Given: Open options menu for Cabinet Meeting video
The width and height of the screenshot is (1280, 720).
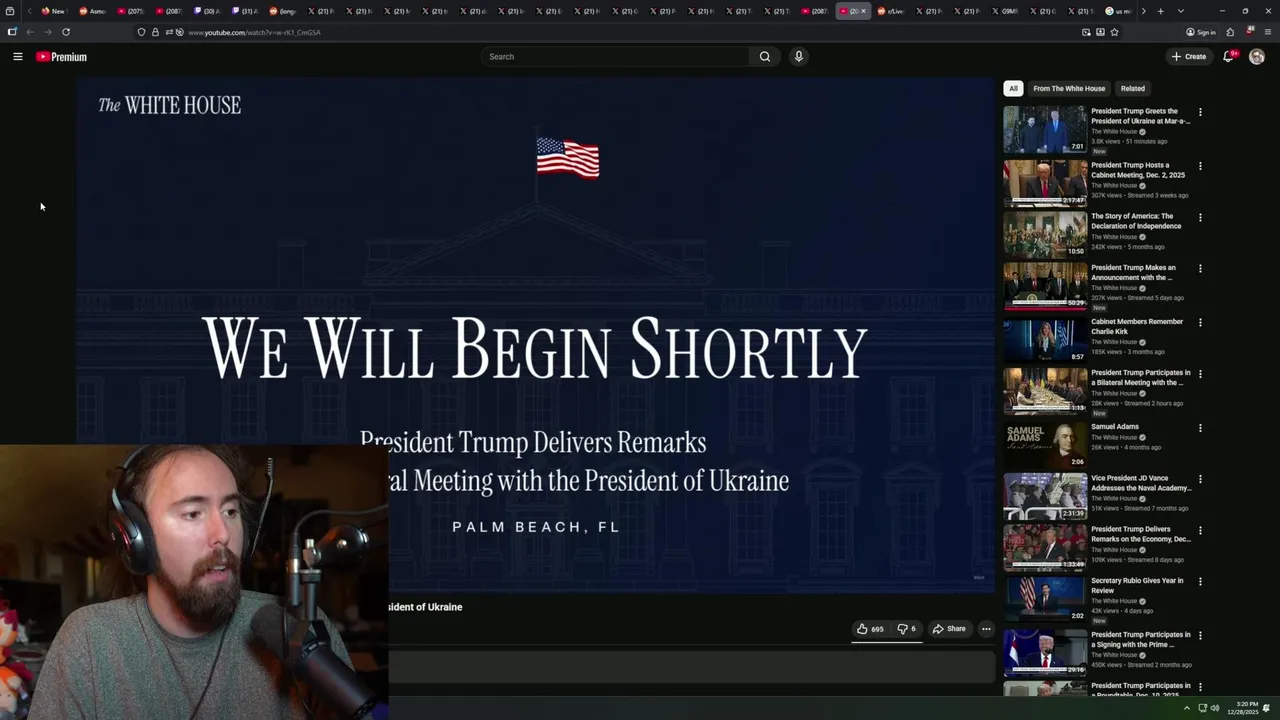Looking at the screenshot, I should pyautogui.click(x=1200, y=166).
